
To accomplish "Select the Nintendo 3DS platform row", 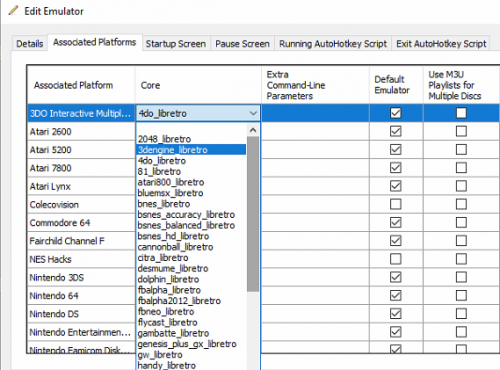I will pos(81,277).
